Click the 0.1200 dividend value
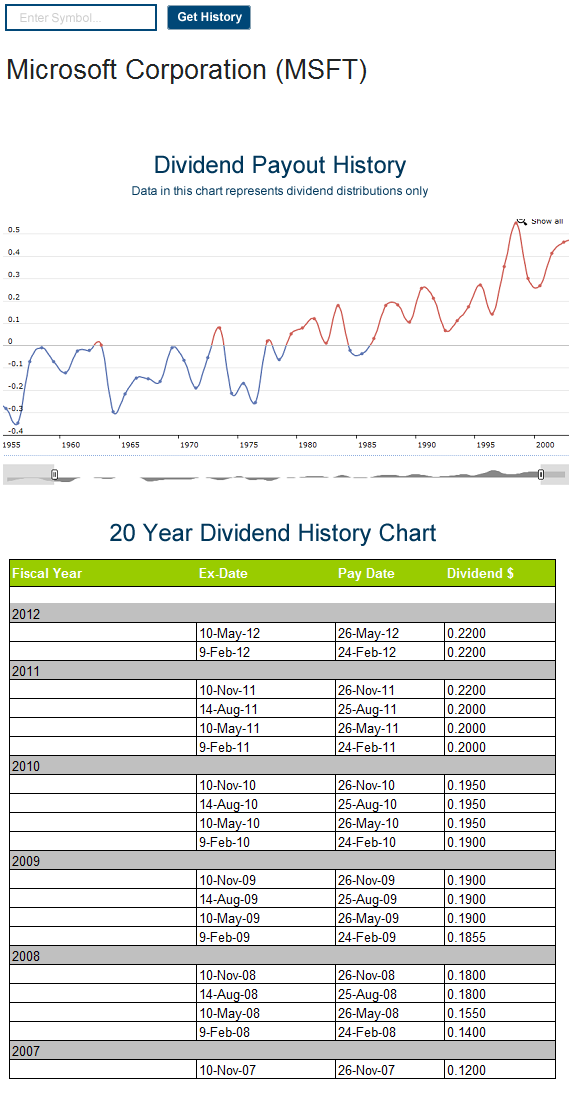The height and width of the screenshot is (1100, 575). coord(466,1069)
